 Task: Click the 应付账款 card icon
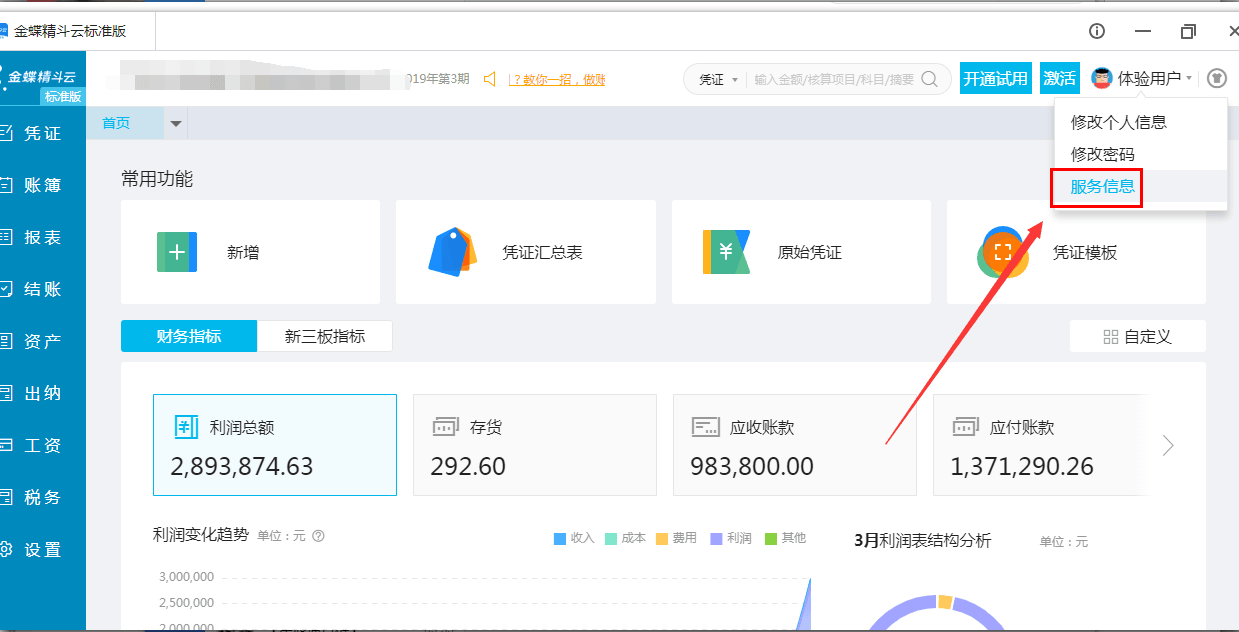click(x=966, y=427)
